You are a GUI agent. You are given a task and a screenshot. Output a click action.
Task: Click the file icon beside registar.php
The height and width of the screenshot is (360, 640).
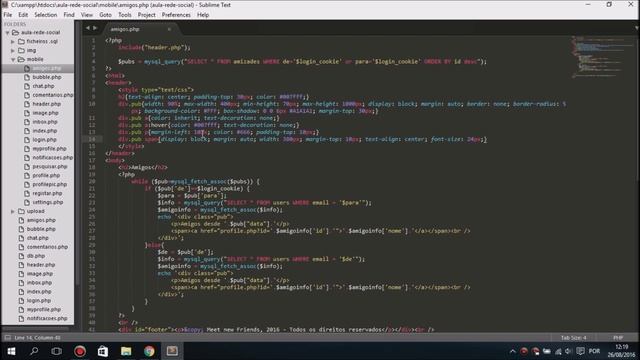[x=27, y=193]
